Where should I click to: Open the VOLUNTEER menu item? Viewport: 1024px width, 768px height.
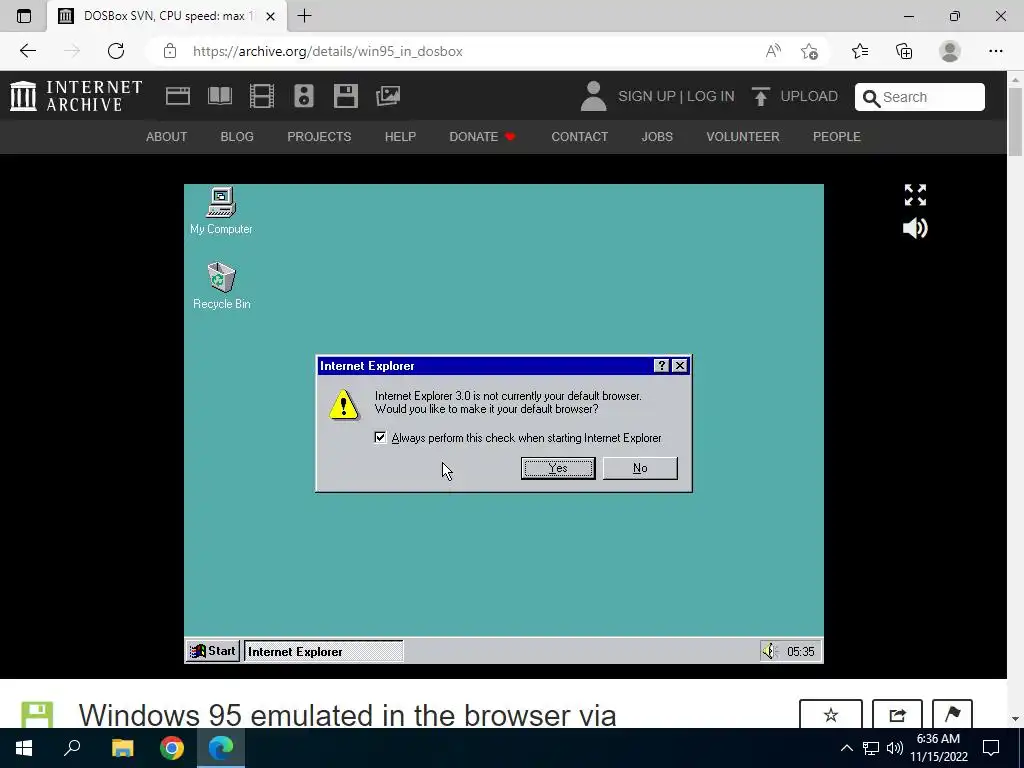[743, 136]
